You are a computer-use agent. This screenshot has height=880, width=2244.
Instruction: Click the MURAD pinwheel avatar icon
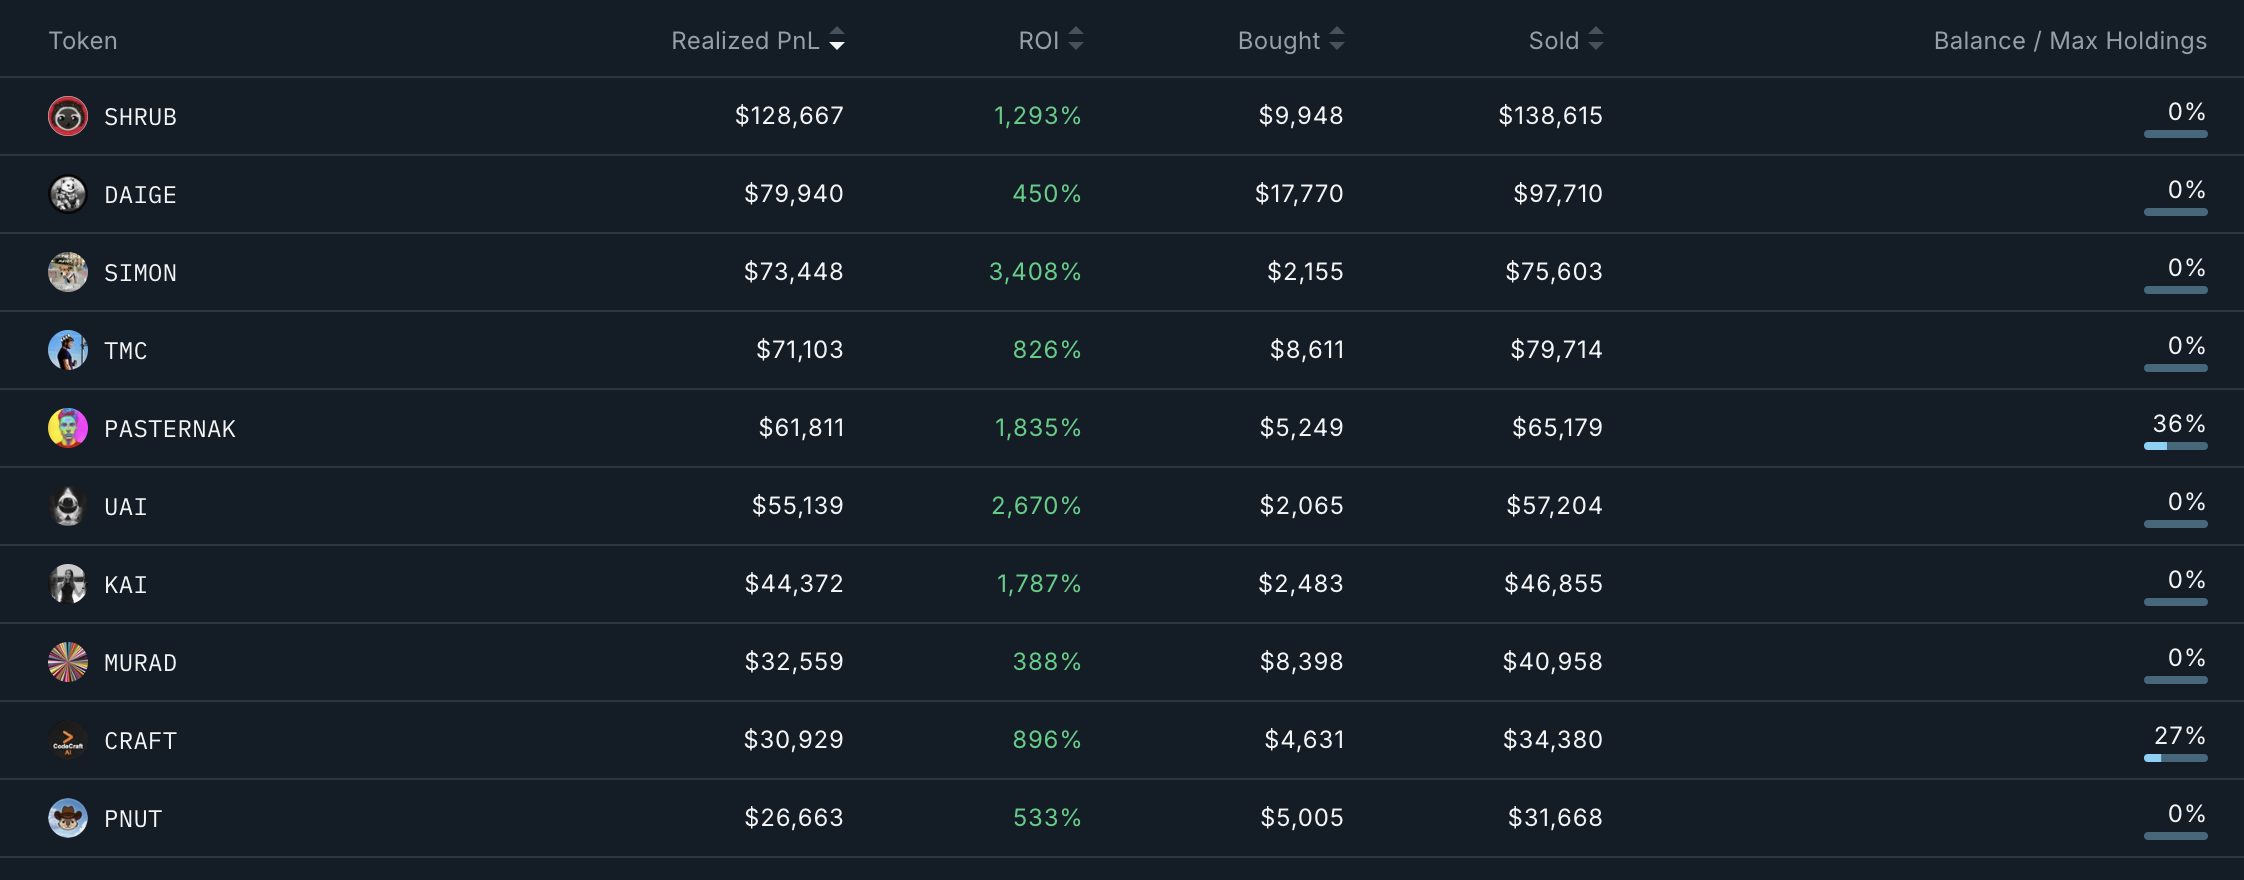66,662
